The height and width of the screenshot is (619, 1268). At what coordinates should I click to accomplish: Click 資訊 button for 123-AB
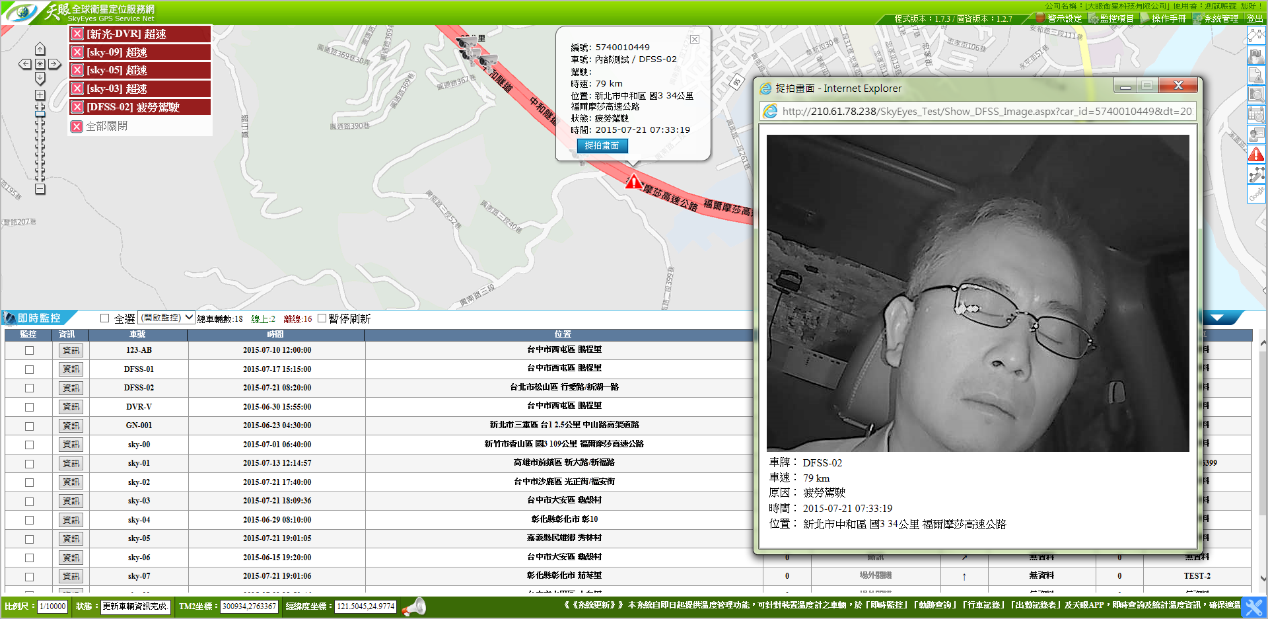pyautogui.click(x=70, y=351)
